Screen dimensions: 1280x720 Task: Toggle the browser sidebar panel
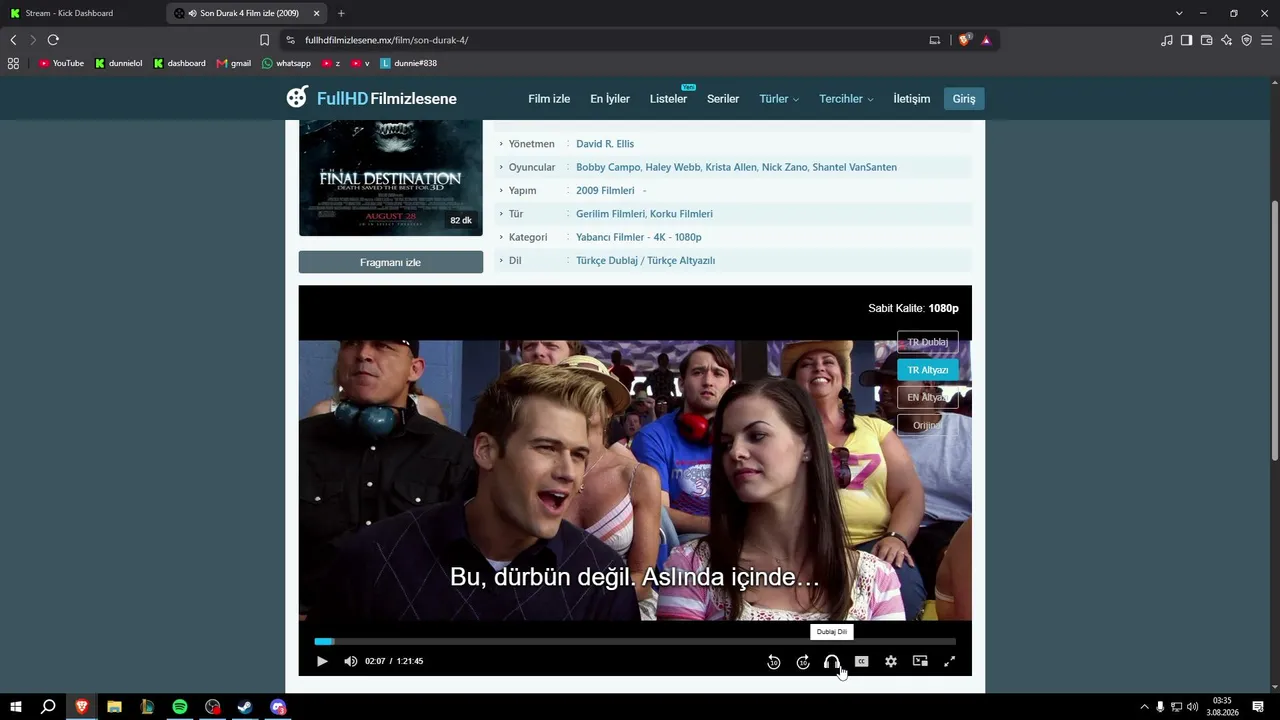click(1186, 40)
